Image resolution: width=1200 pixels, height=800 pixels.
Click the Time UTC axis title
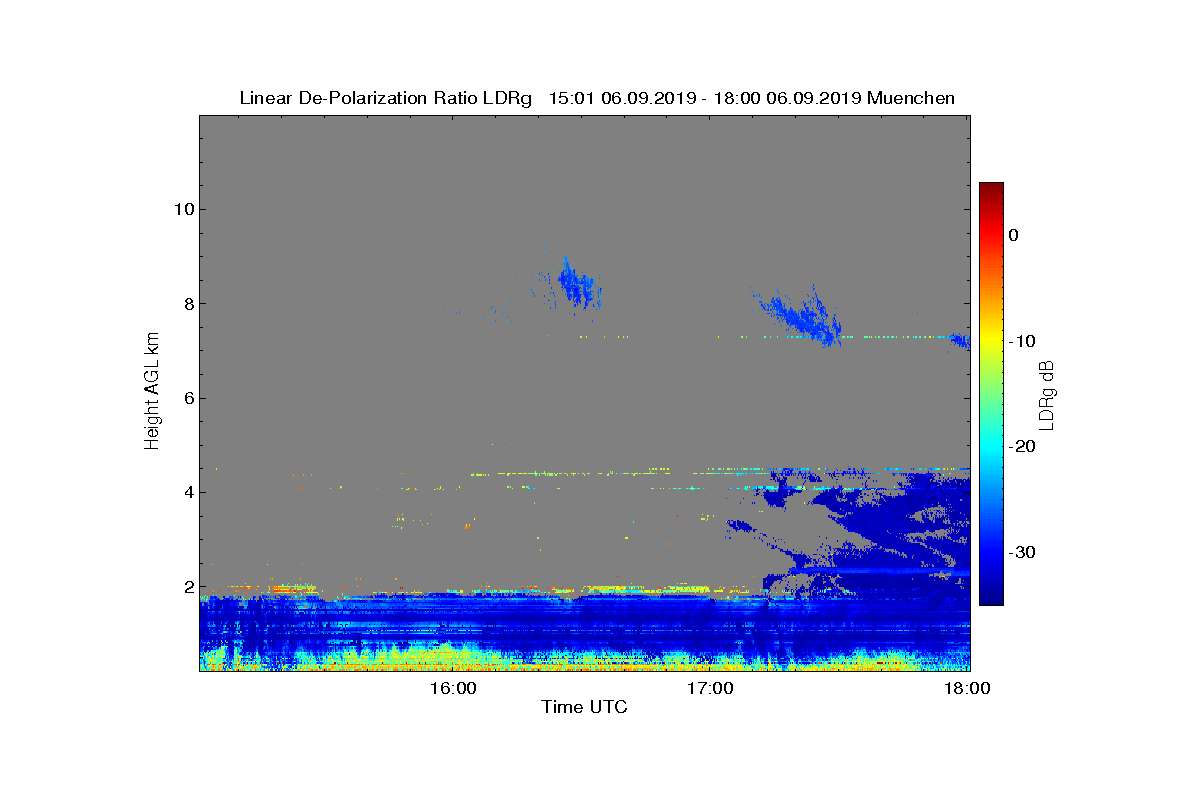584,707
